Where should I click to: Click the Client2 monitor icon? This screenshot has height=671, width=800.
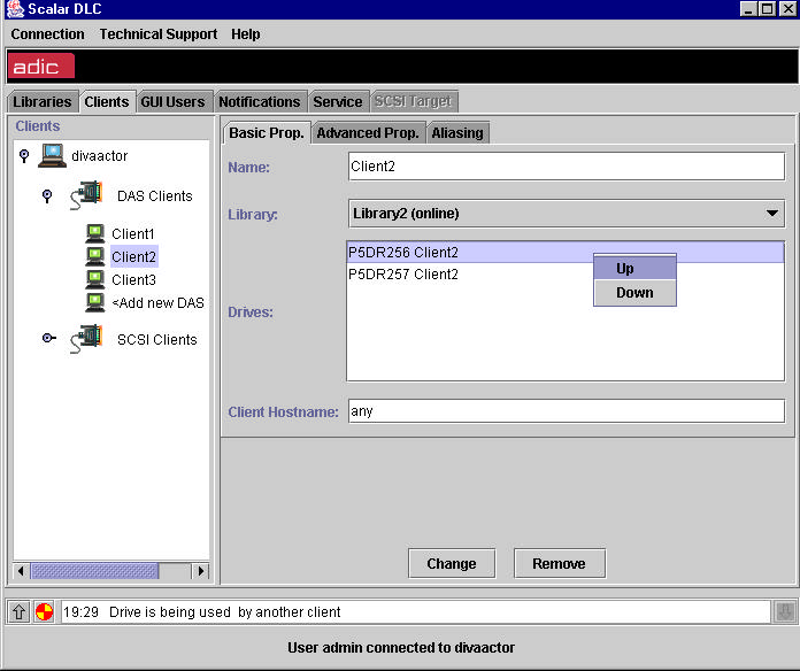point(95,257)
